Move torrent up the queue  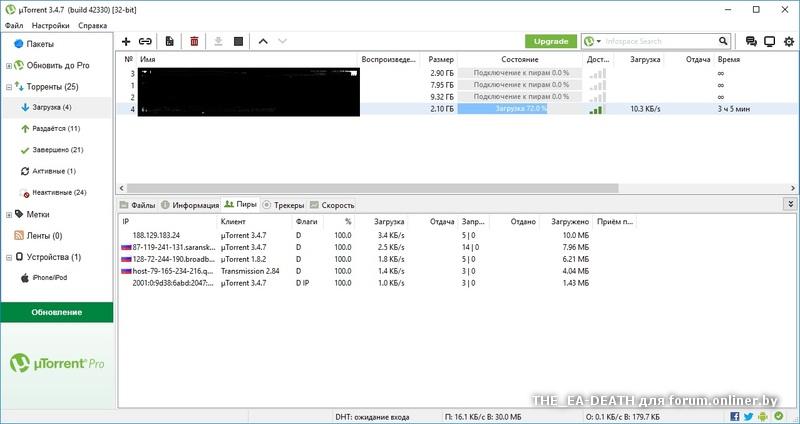(263, 41)
